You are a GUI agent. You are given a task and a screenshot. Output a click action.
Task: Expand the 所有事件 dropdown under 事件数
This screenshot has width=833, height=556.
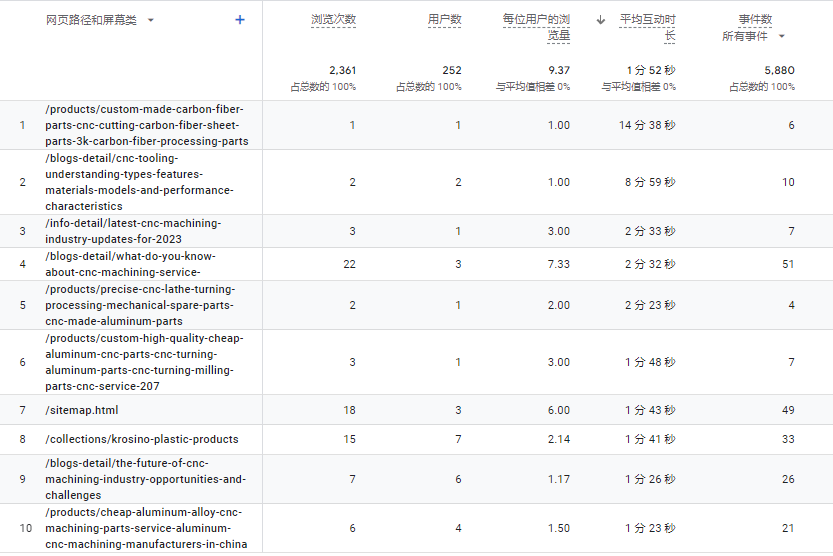[x=781, y=37]
